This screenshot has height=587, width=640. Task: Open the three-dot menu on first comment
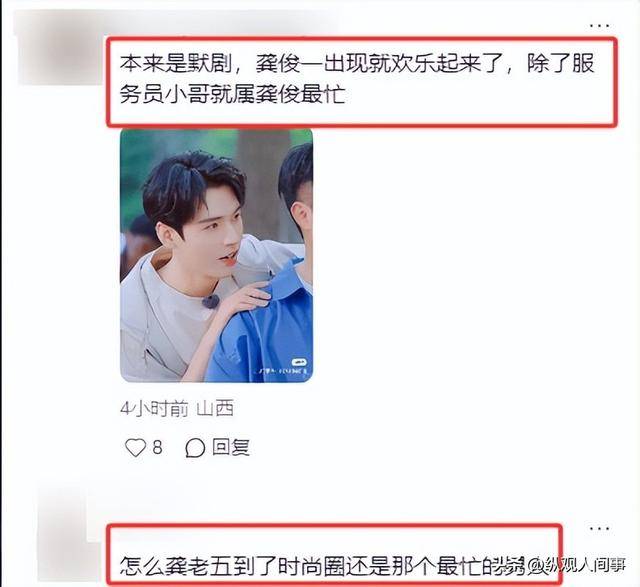(599, 26)
